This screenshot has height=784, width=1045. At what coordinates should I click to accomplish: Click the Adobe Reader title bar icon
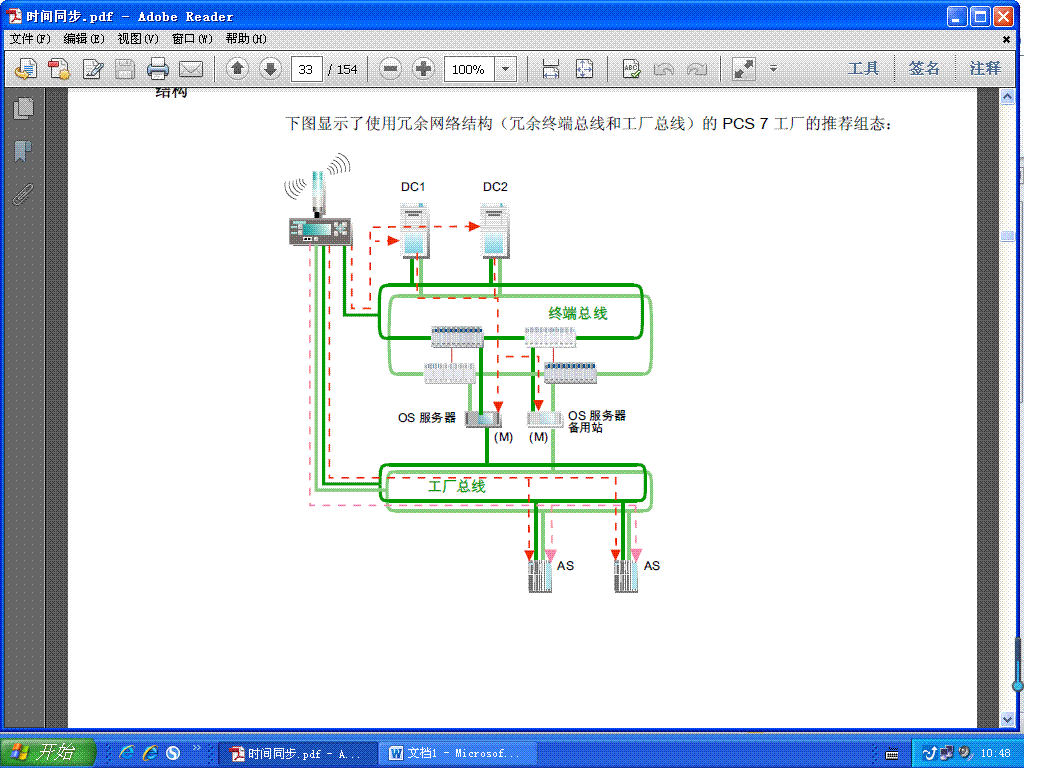pos(14,16)
